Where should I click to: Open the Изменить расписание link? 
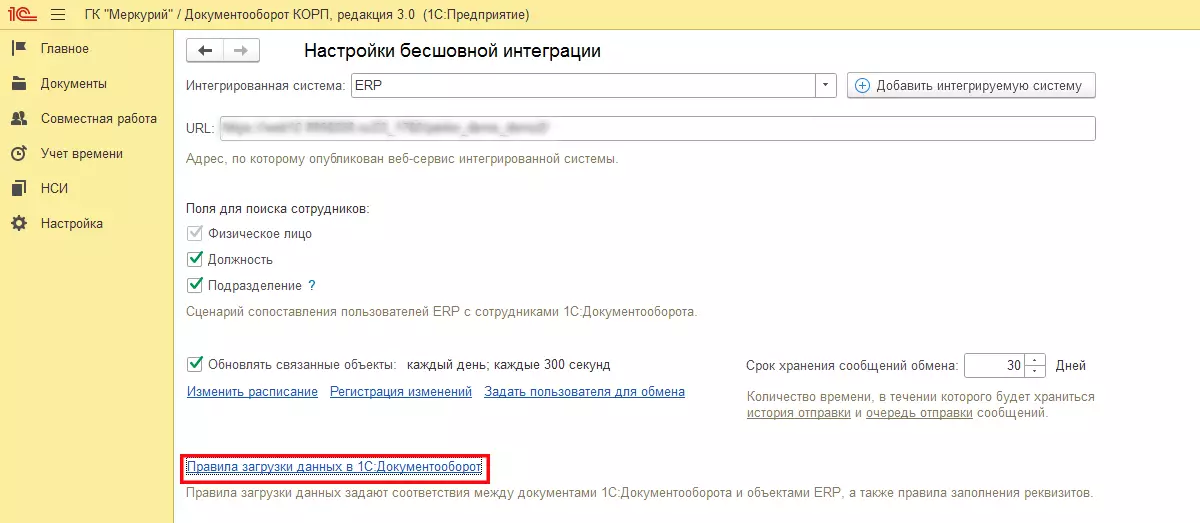(252, 392)
